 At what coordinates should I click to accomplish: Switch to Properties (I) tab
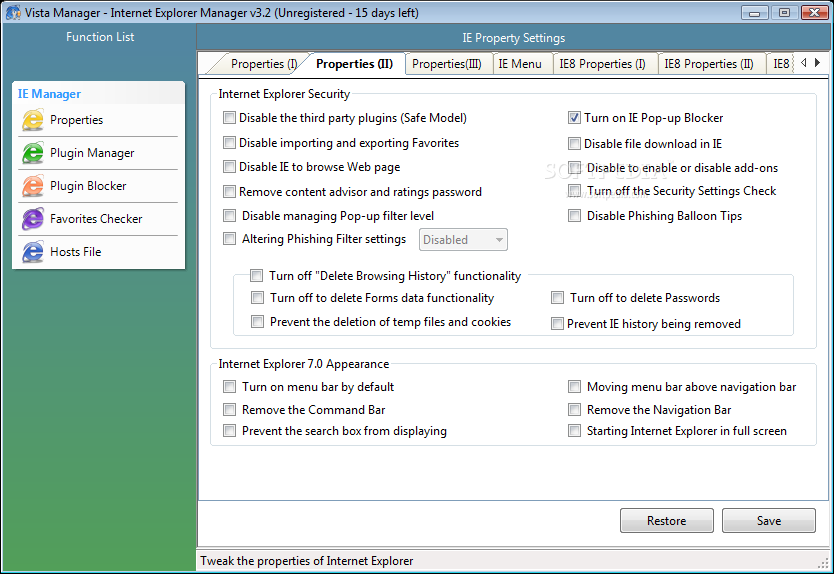point(263,64)
